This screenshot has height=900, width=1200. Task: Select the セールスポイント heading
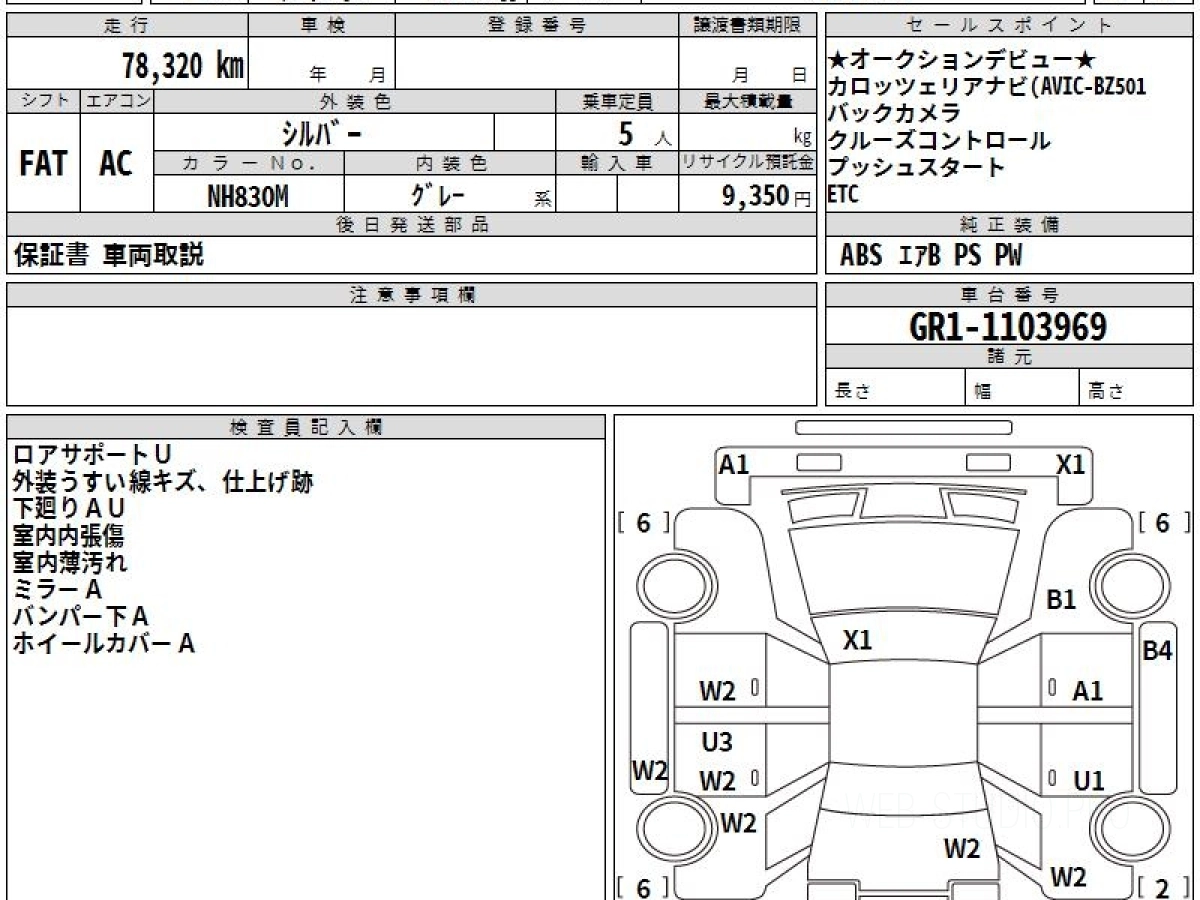(x=1010, y=25)
